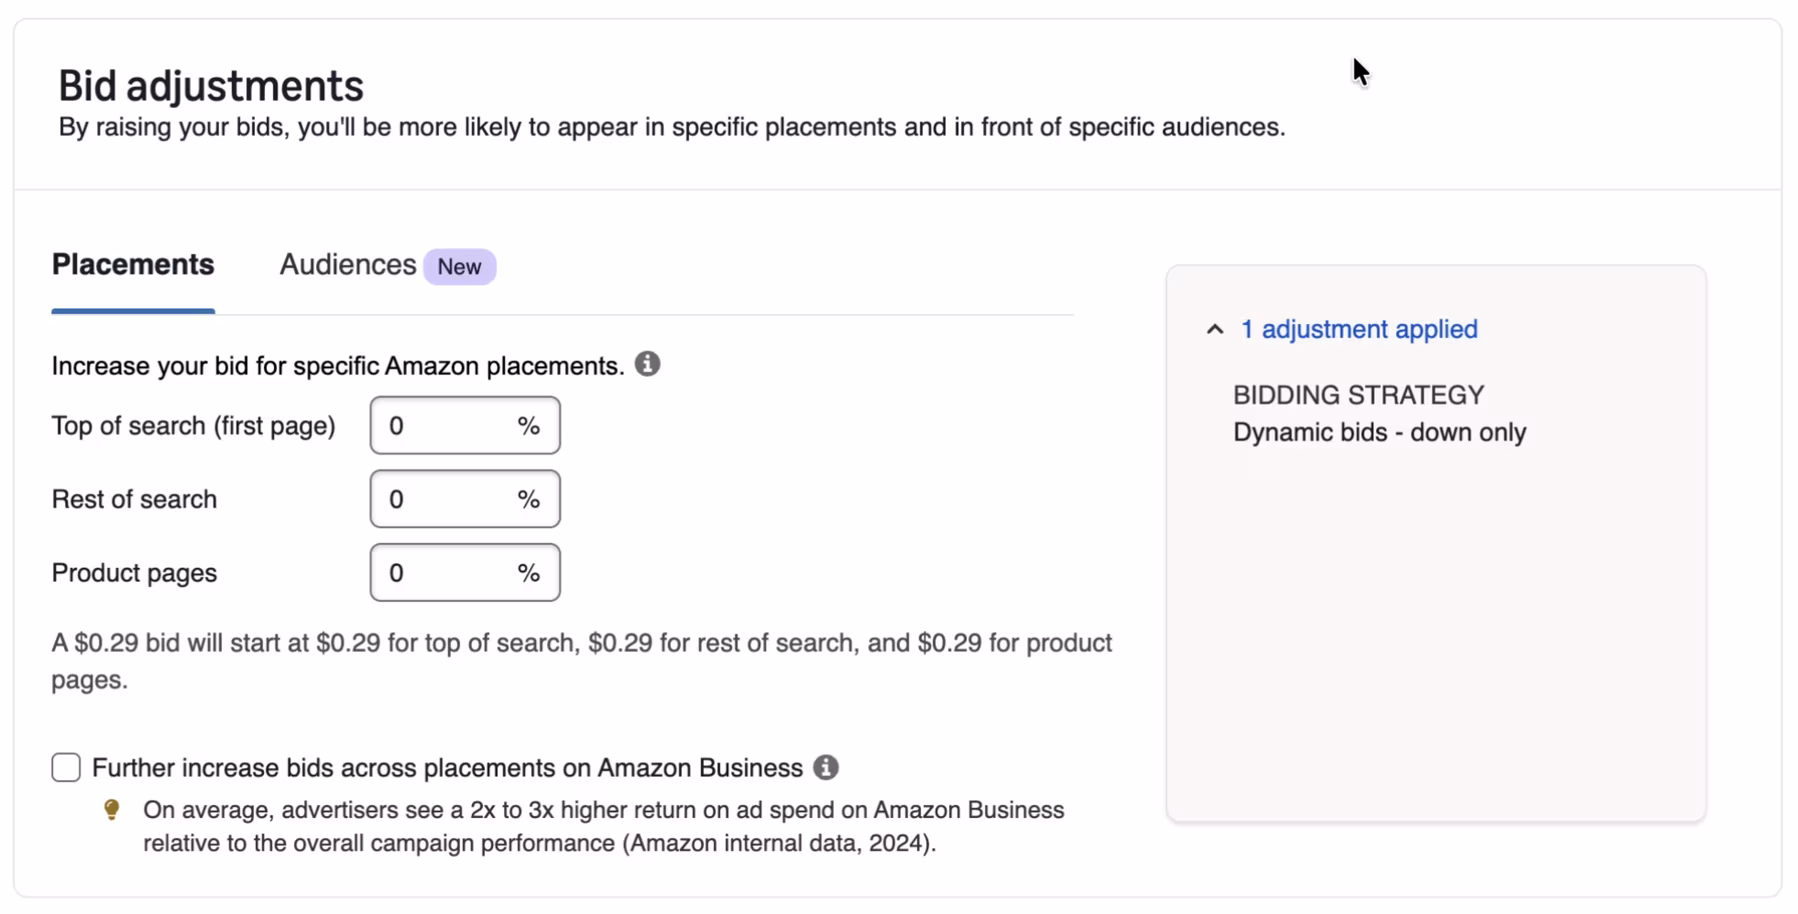The width and height of the screenshot is (1798, 914).
Task: Enable the Amazon Business bid increase checkbox
Action: (x=66, y=767)
